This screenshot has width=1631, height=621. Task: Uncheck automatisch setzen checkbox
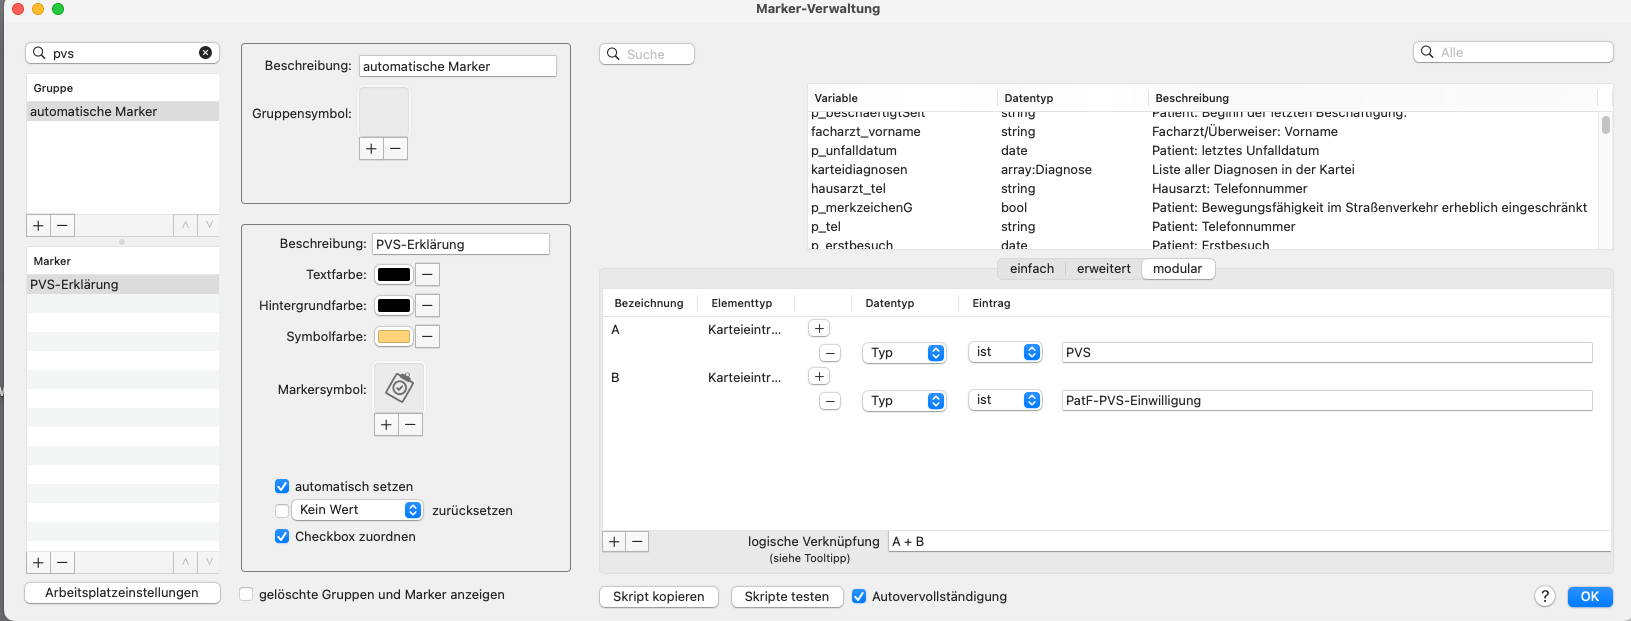point(282,486)
